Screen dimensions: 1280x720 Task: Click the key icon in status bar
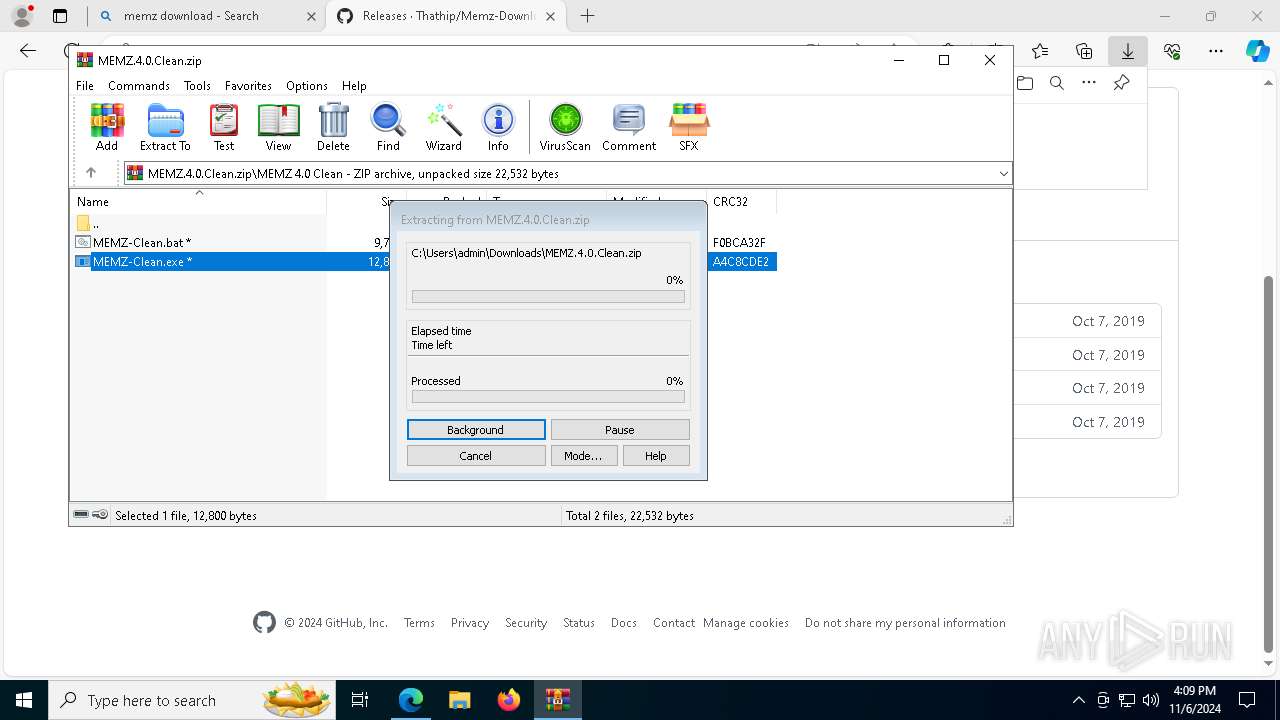pyautogui.click(x=100, y=515)
